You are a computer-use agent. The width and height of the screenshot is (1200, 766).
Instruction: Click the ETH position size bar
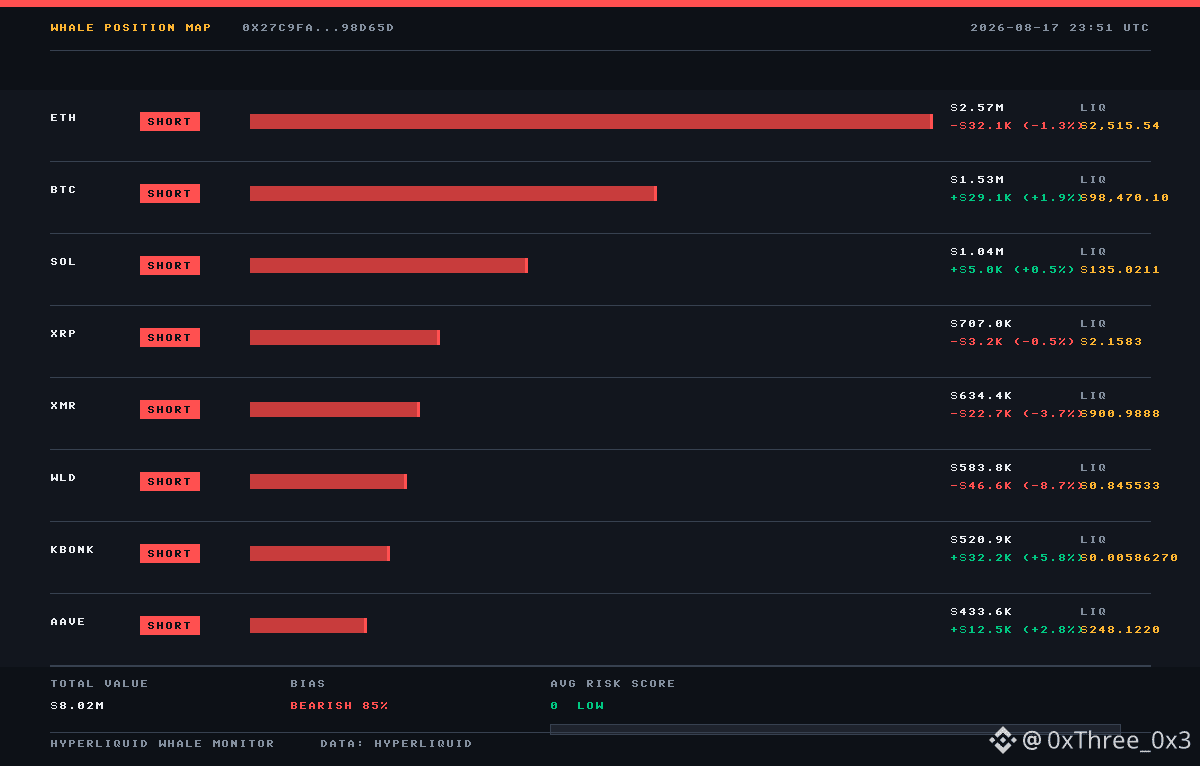click(591, 122)
